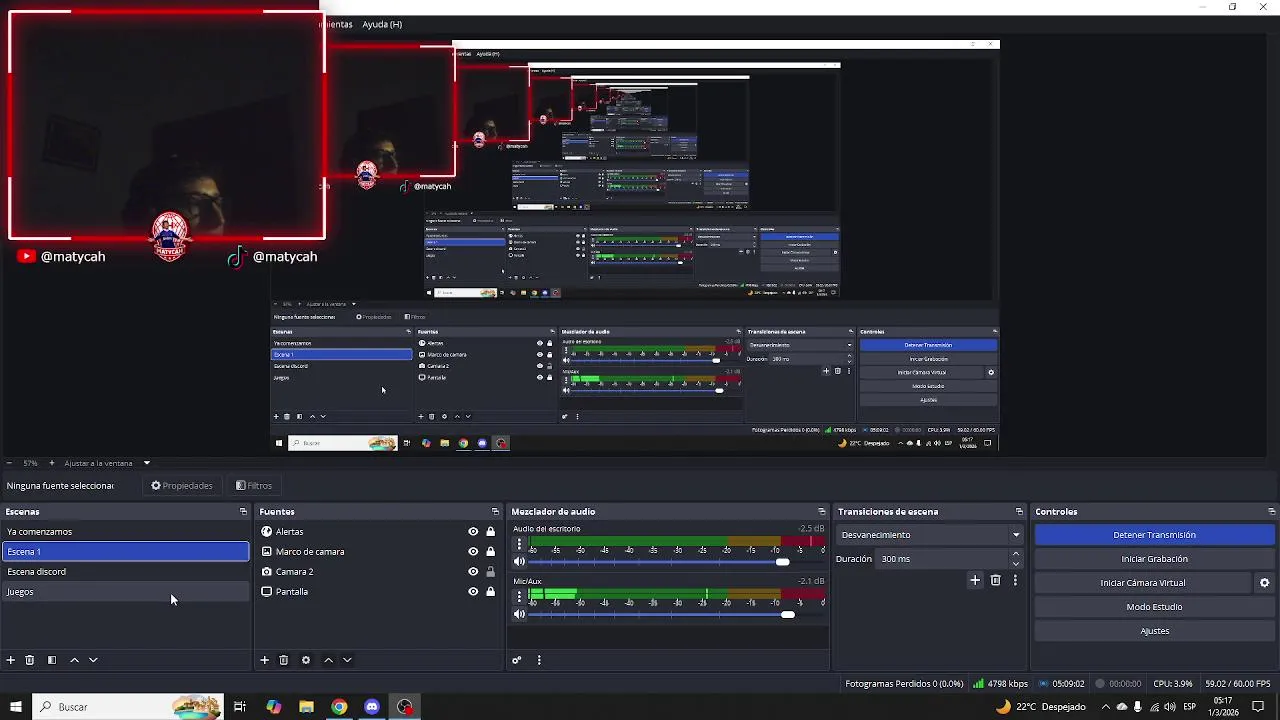The image size is (1280, 720).
Task: Open the Ayuda (H) menu
Action: coord(382,24)
